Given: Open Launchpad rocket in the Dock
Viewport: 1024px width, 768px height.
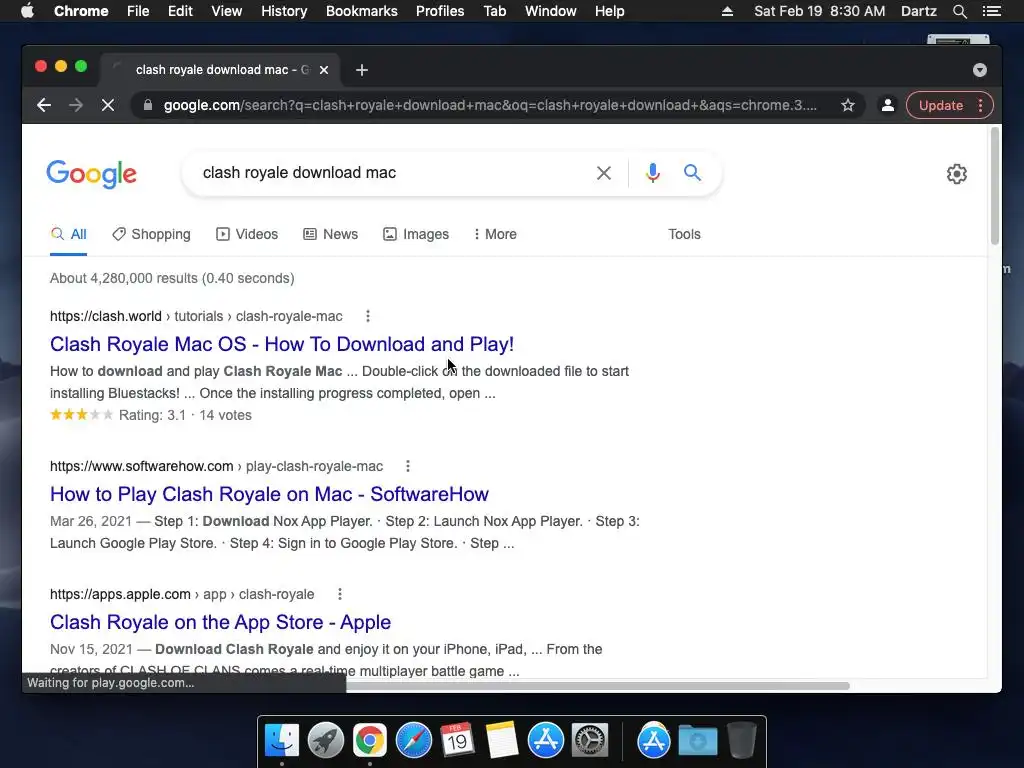Looking at the screenshot, I should pyautogui.click(x=326, y=741).
